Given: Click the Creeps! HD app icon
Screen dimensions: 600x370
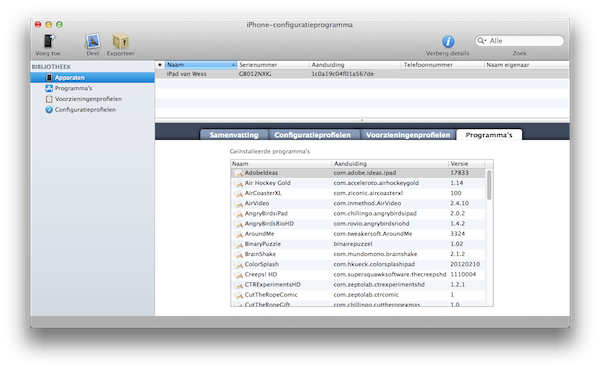Looking at the screenshot, I should [x=238, y=275].
